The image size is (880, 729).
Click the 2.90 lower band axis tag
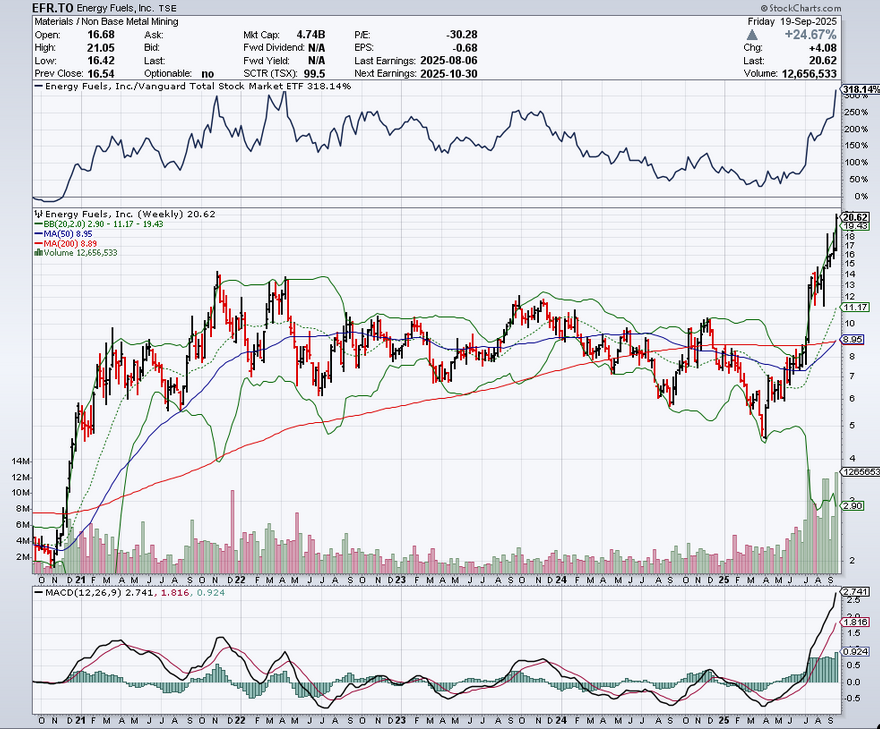click(x=853, y=507)
